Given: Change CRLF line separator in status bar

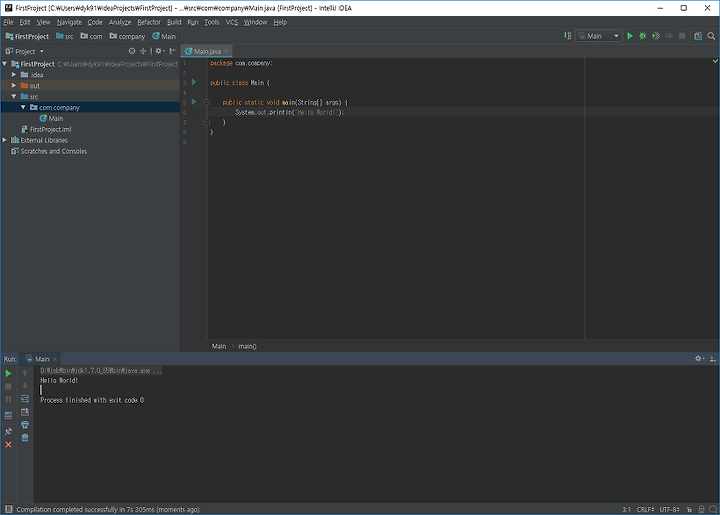Looking at the screenshot, I should click(x=645, y=509).
